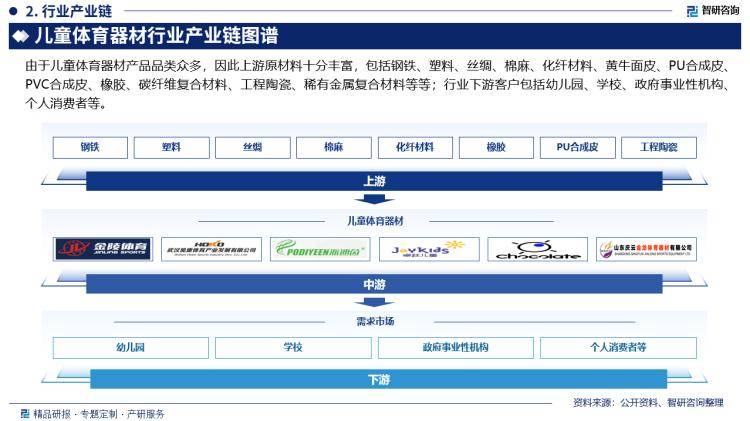Select the PU合成皮 box
The height and width of the screenshot is (421, 750).
tap(577, 147)
